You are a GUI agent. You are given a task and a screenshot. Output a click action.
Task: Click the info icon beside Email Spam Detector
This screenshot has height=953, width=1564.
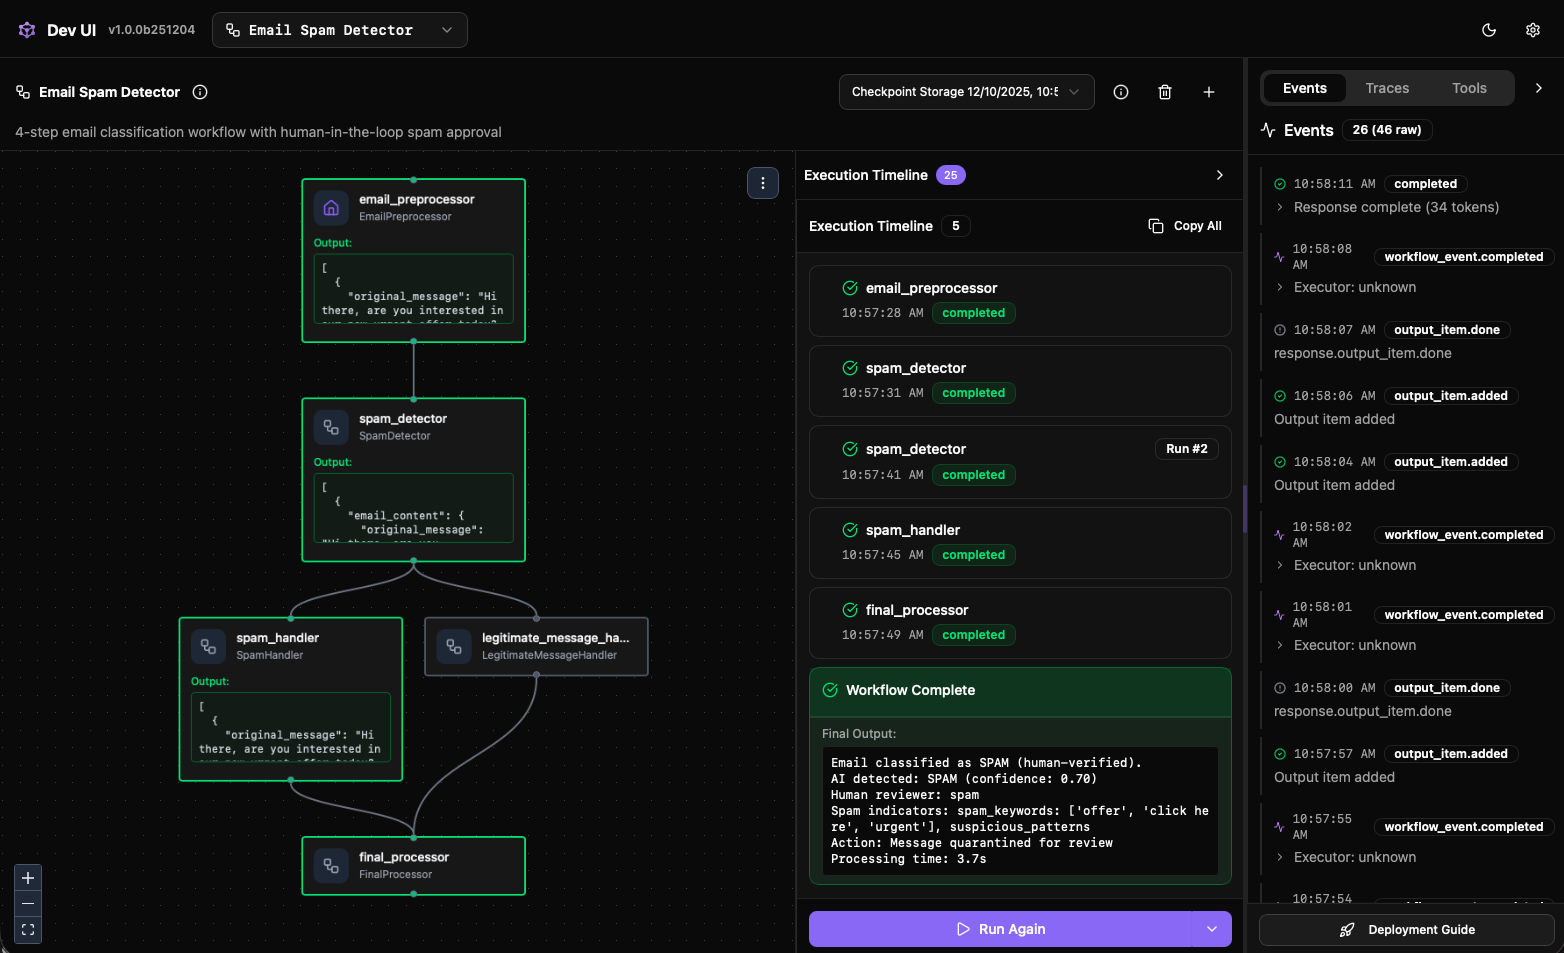(x=200, y=92)
